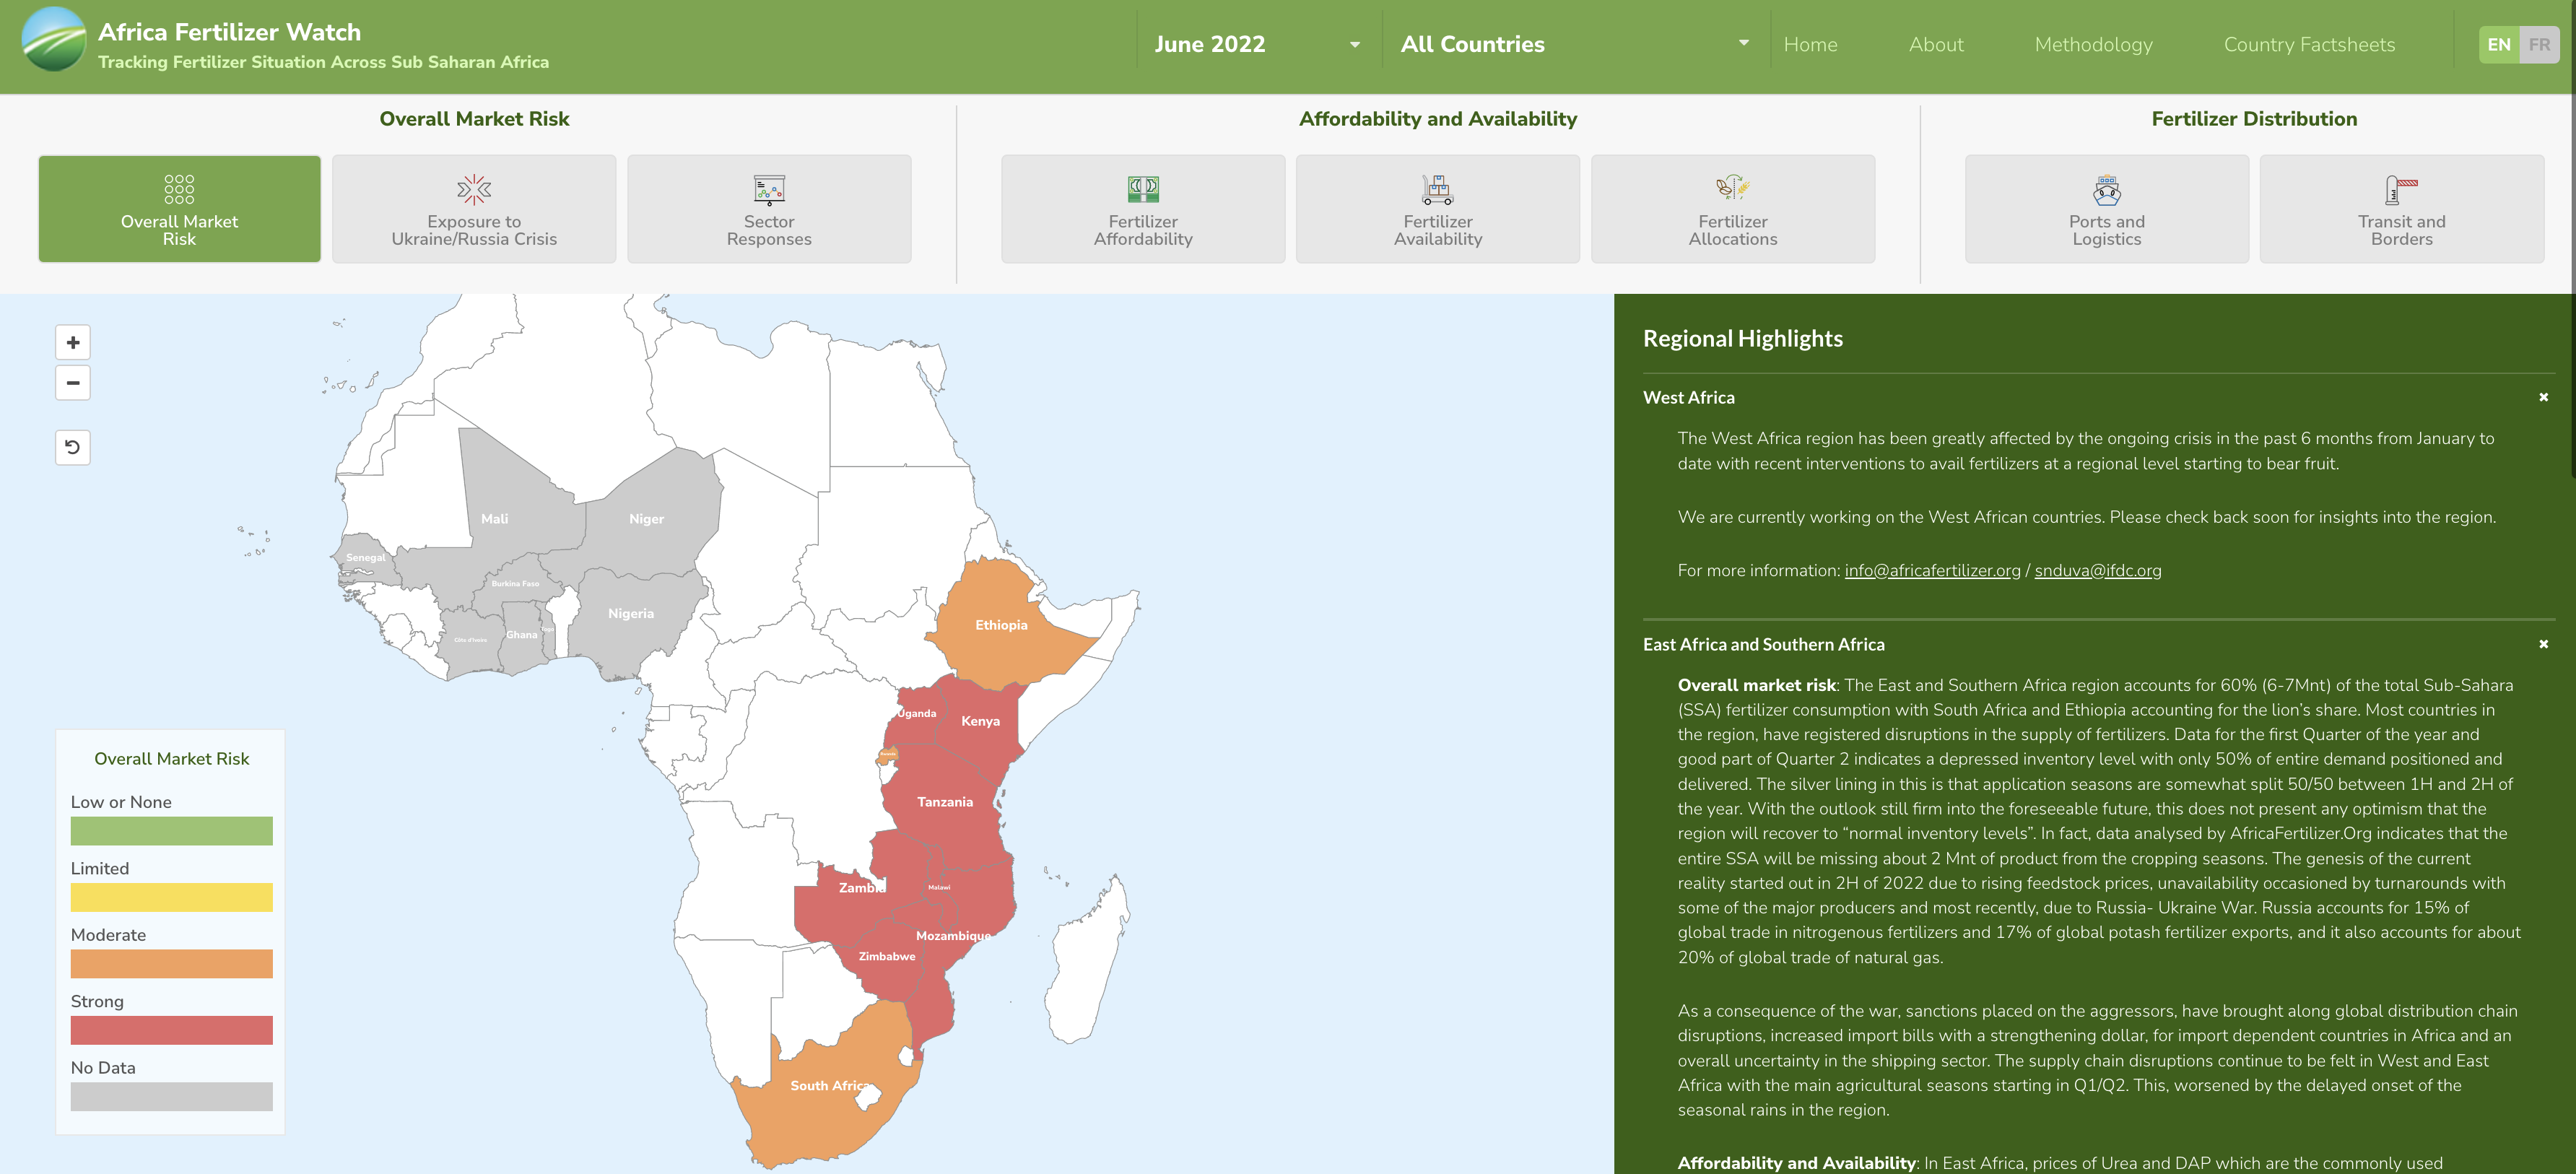This screenshot has width=2576, height=1174.
Task: Click info@africafertilizer.org email link
Action: [x=1932, y=571]
